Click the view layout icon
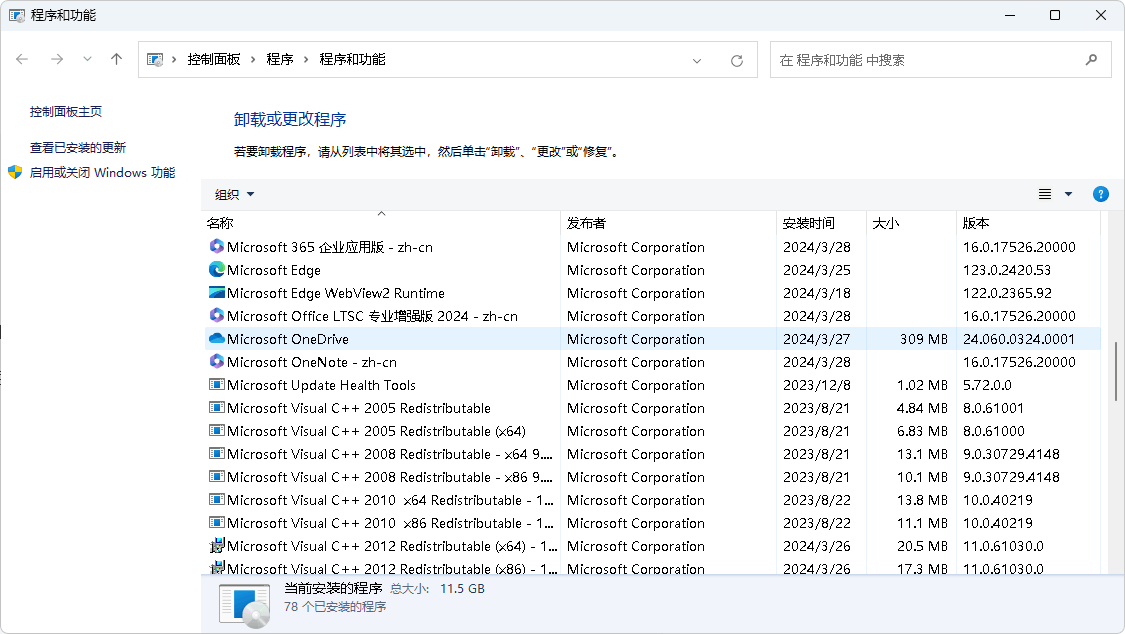This screenshot has width=1125, height=634. [1045, 194]
